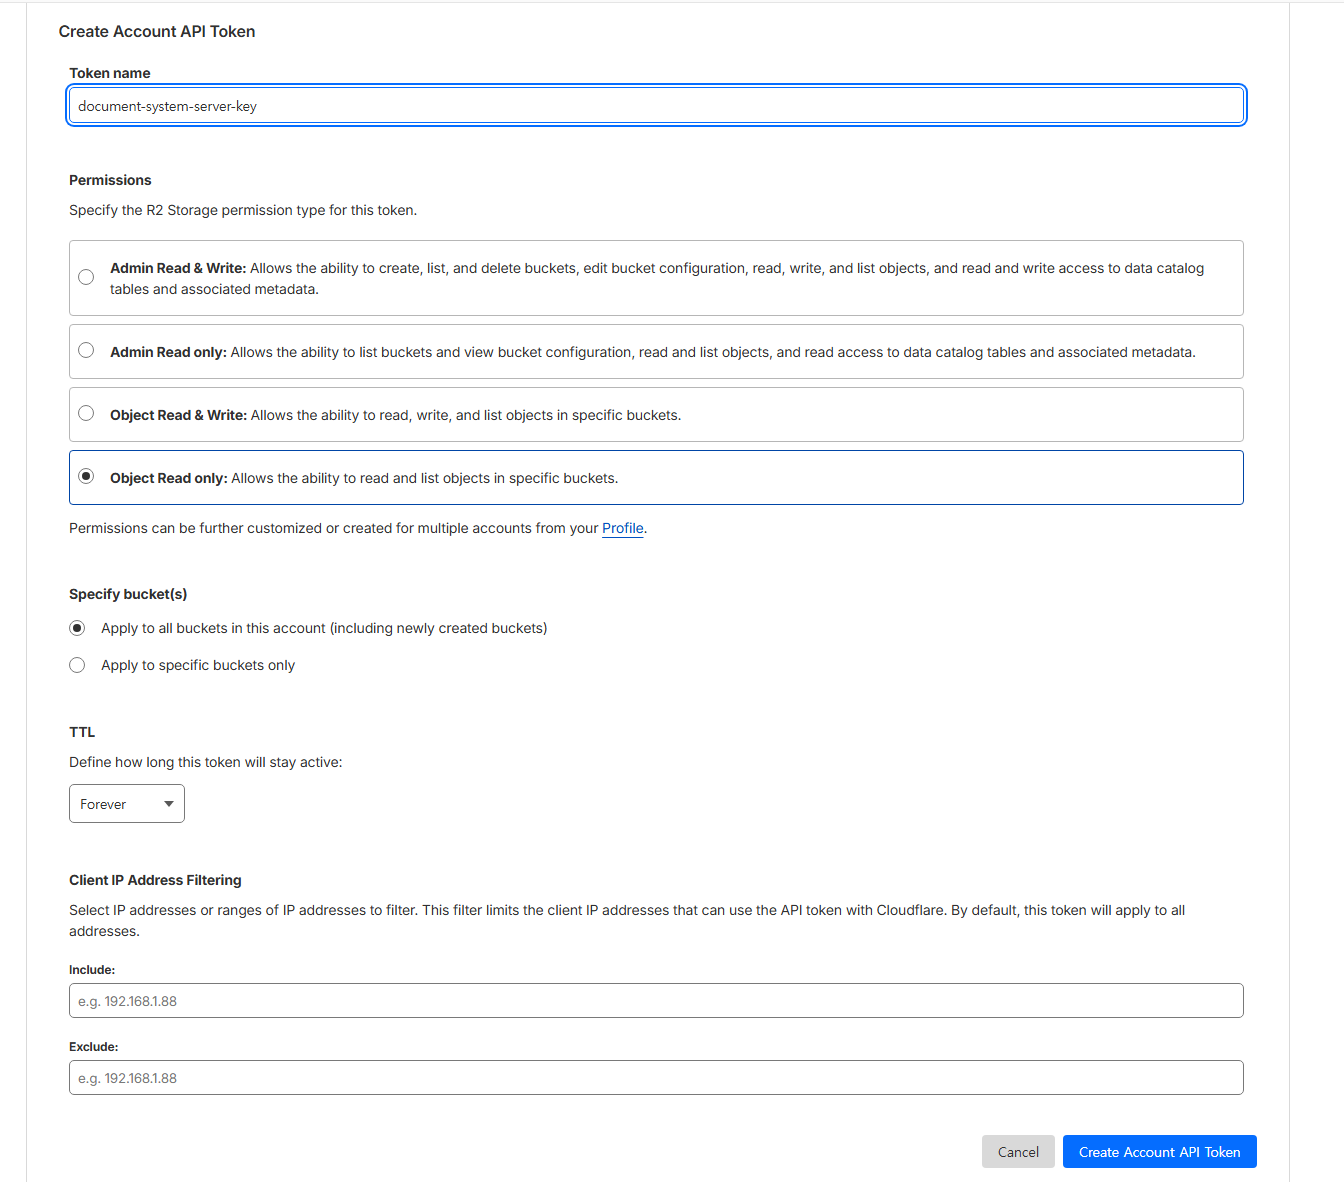Click the Admin Read only option card
Screen dimensions: 1344x1182
656,351
